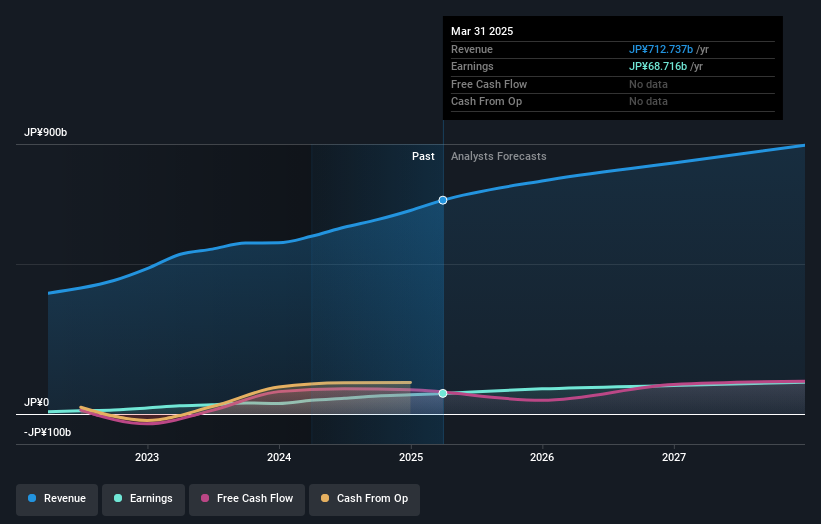Screen dimensions: 821x524
Task: Click the JP¥0 y-axis label
Action: pos(37,403)
